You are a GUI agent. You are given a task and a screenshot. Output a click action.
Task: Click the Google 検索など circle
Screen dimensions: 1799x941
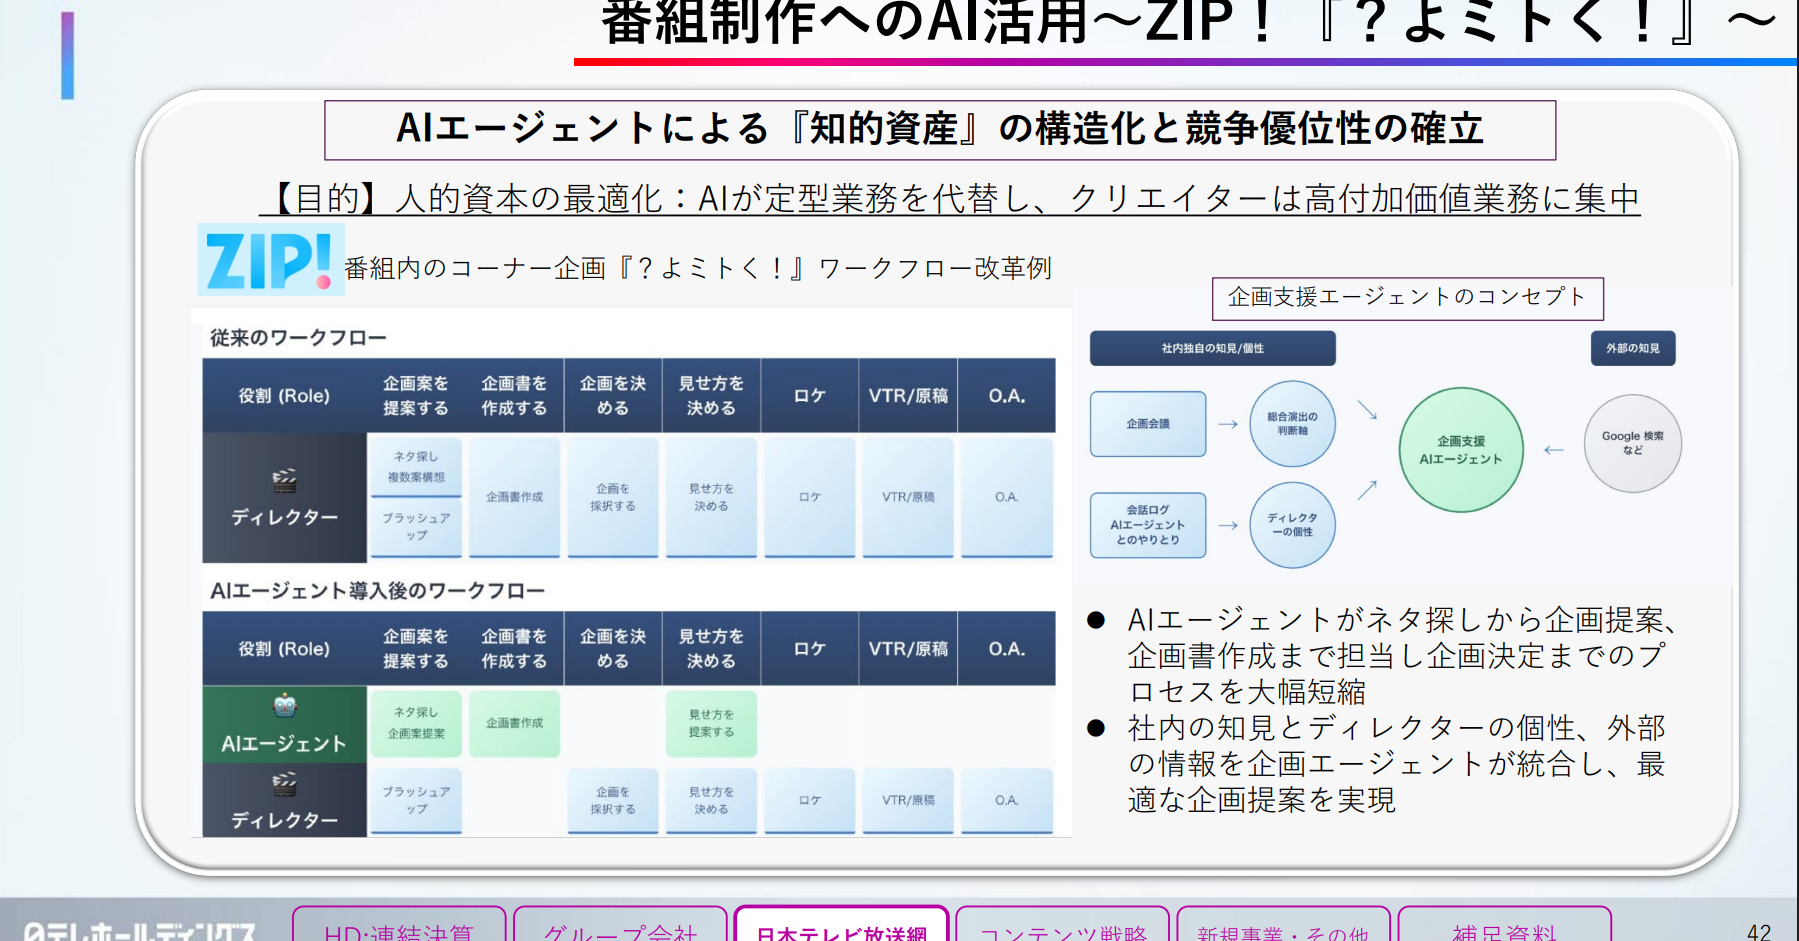(1632, 443)
